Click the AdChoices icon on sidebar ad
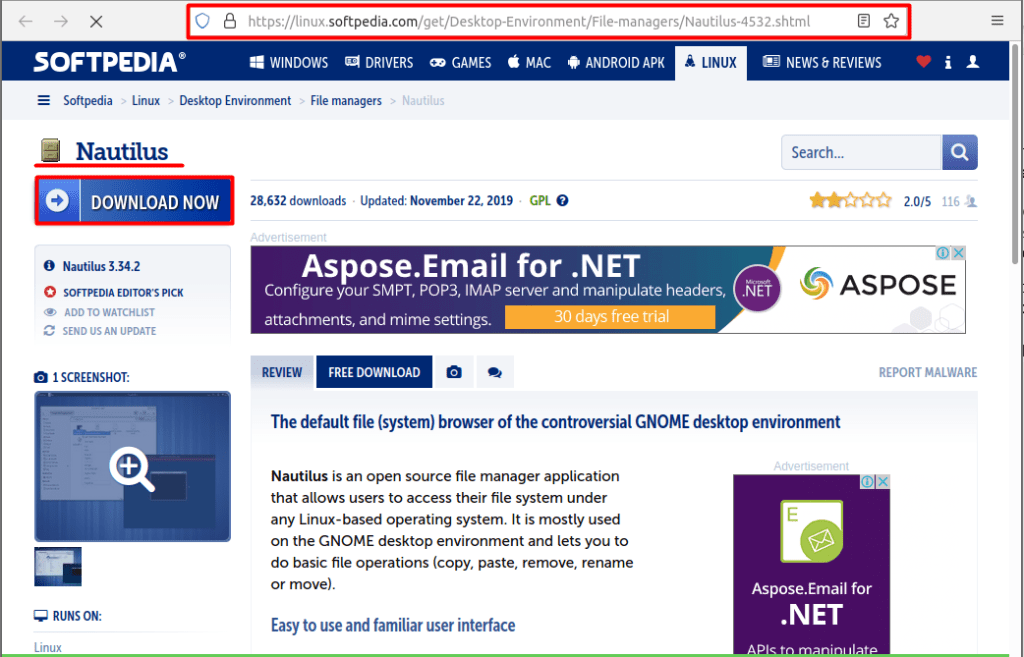This screenshot has height=657, width=1024. click(x=867, y=481)
